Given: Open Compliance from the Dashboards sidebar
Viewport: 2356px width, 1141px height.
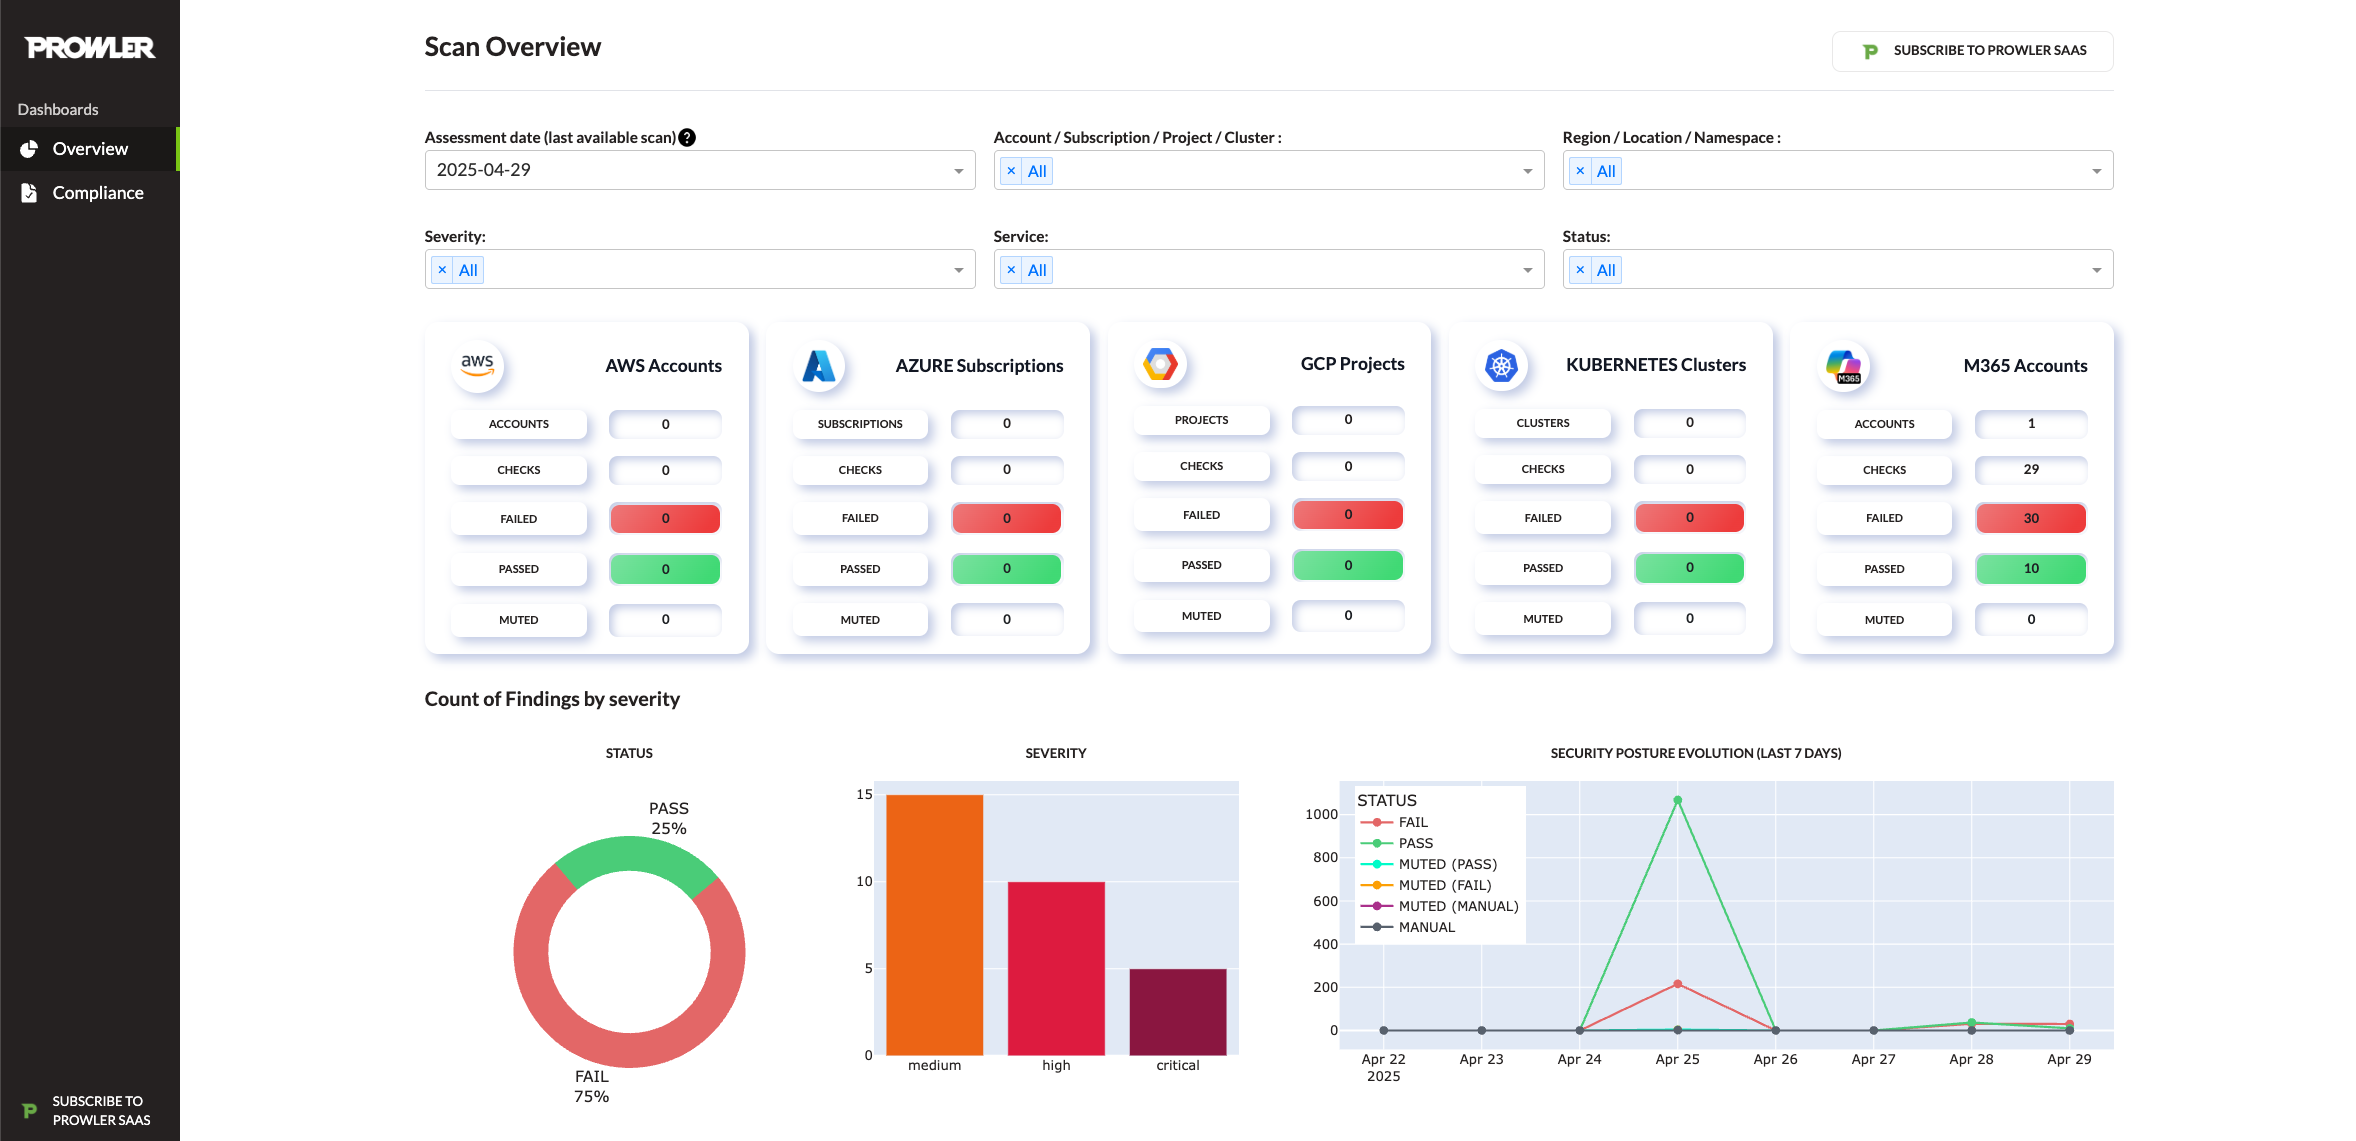Looking at the screenshot, I should (98, 192).
